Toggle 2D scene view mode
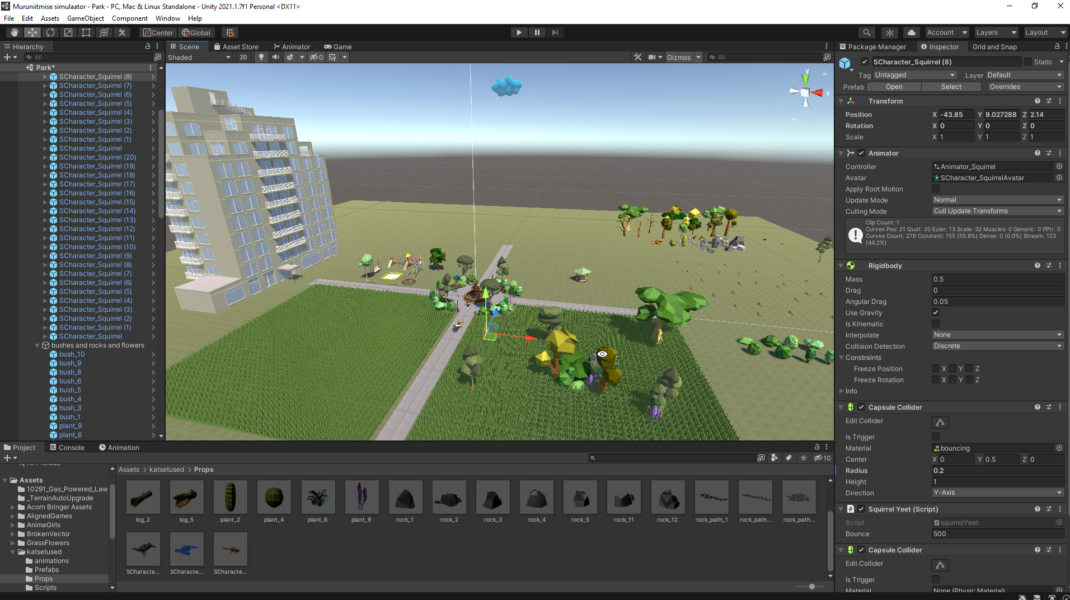The width and height of the screenshot is (1070, 600). 243,58
